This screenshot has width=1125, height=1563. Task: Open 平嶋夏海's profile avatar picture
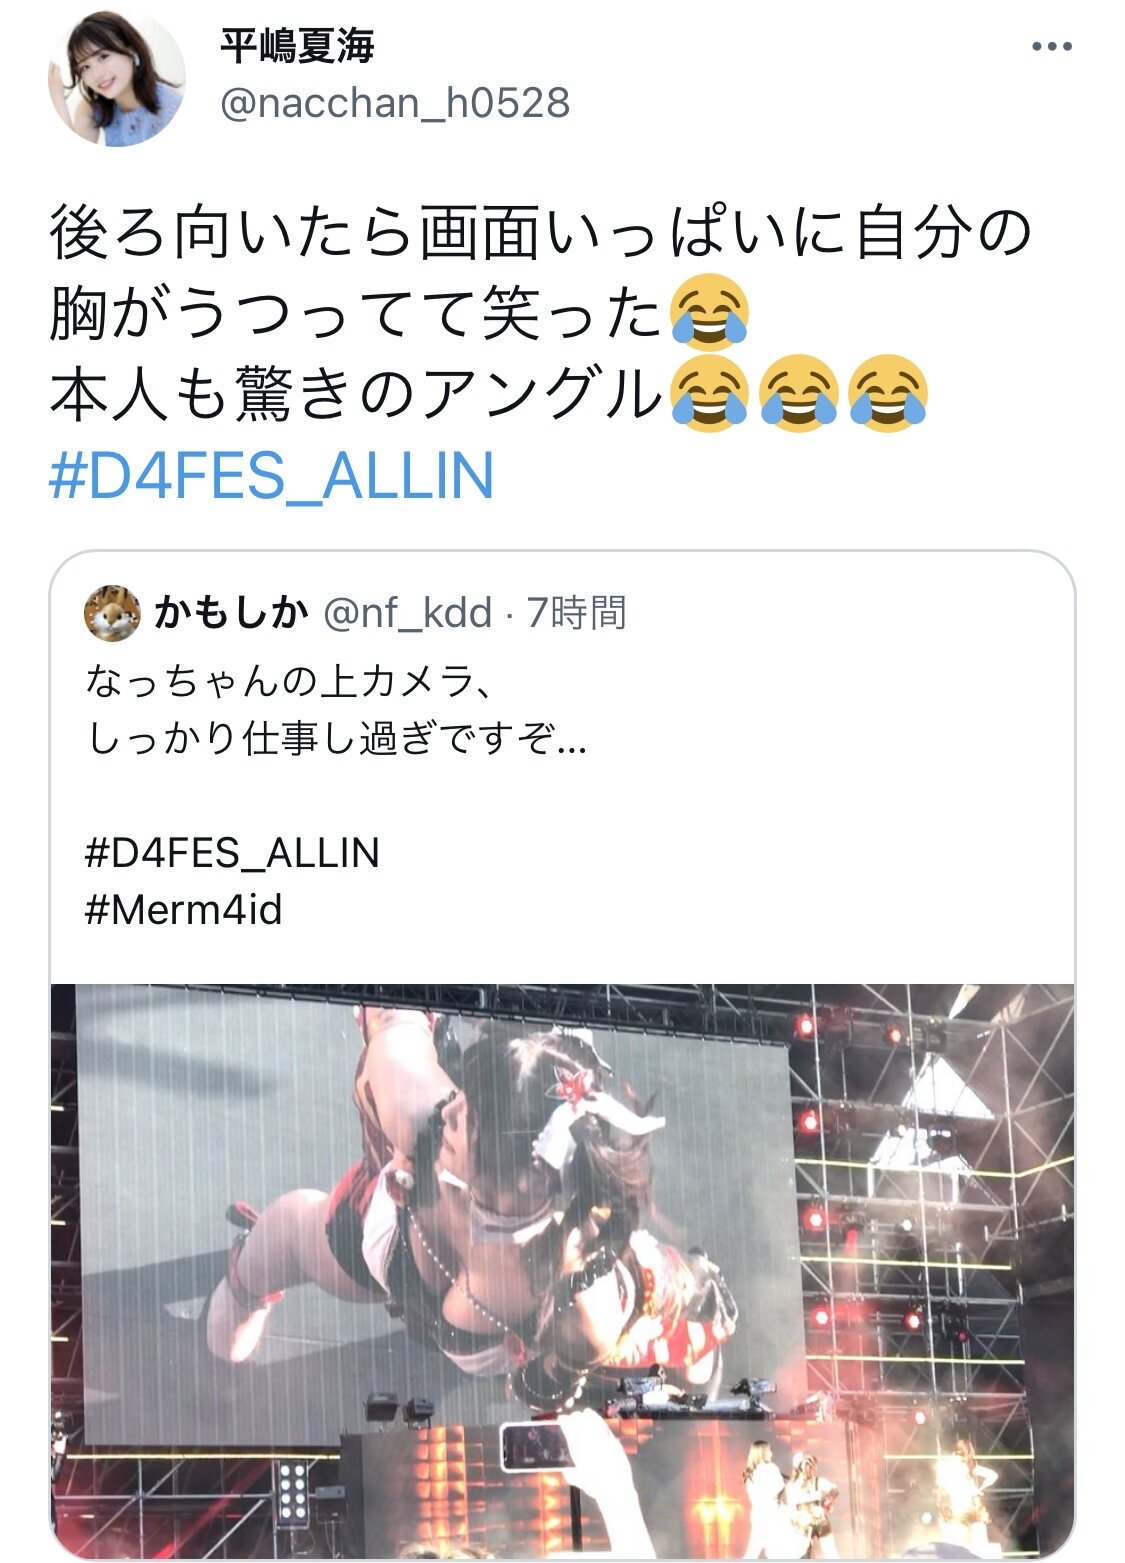(117, 80)
